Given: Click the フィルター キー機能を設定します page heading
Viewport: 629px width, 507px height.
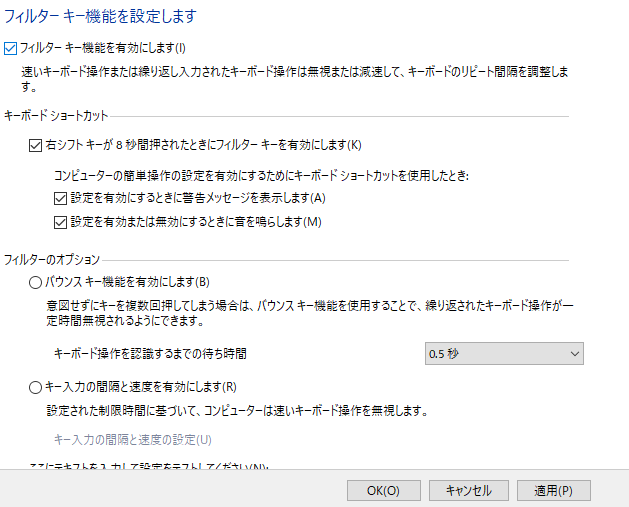Looking at the screenshot, I should pos(100,16).
